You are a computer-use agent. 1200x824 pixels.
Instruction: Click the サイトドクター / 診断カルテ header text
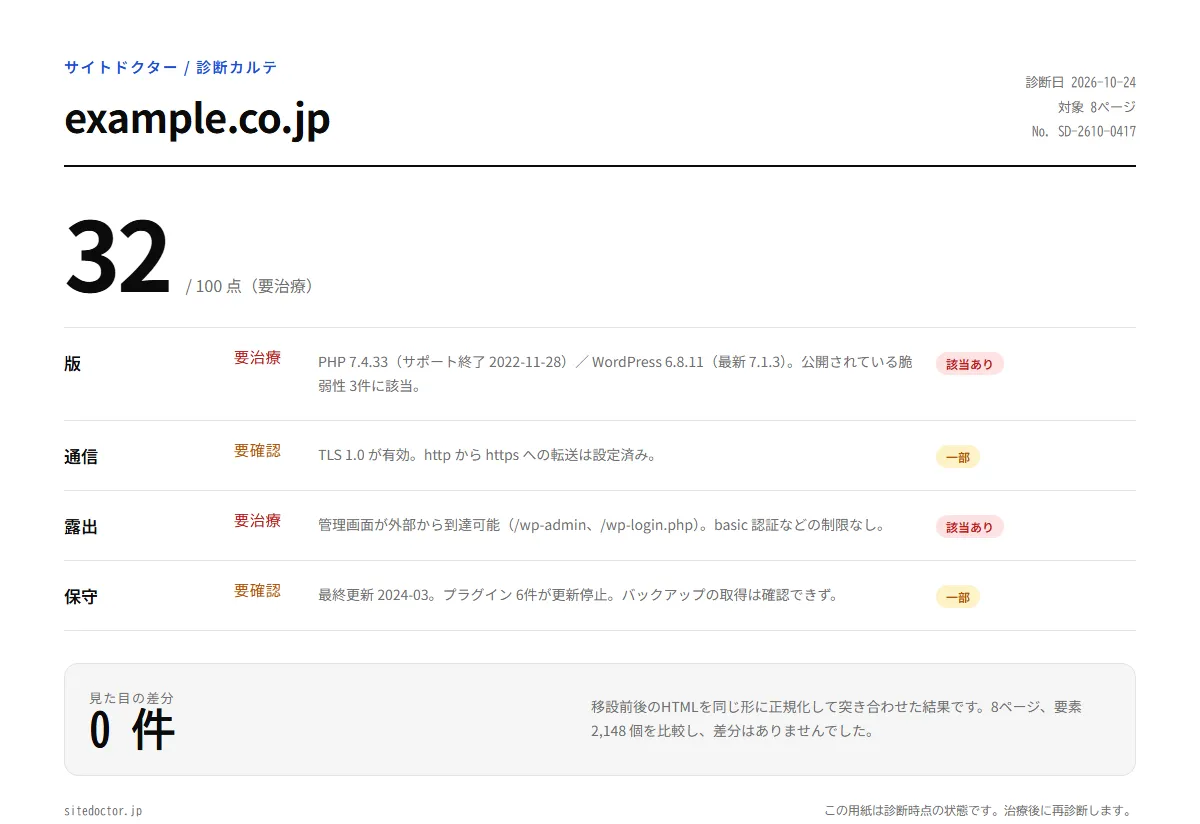click(171, 68)
